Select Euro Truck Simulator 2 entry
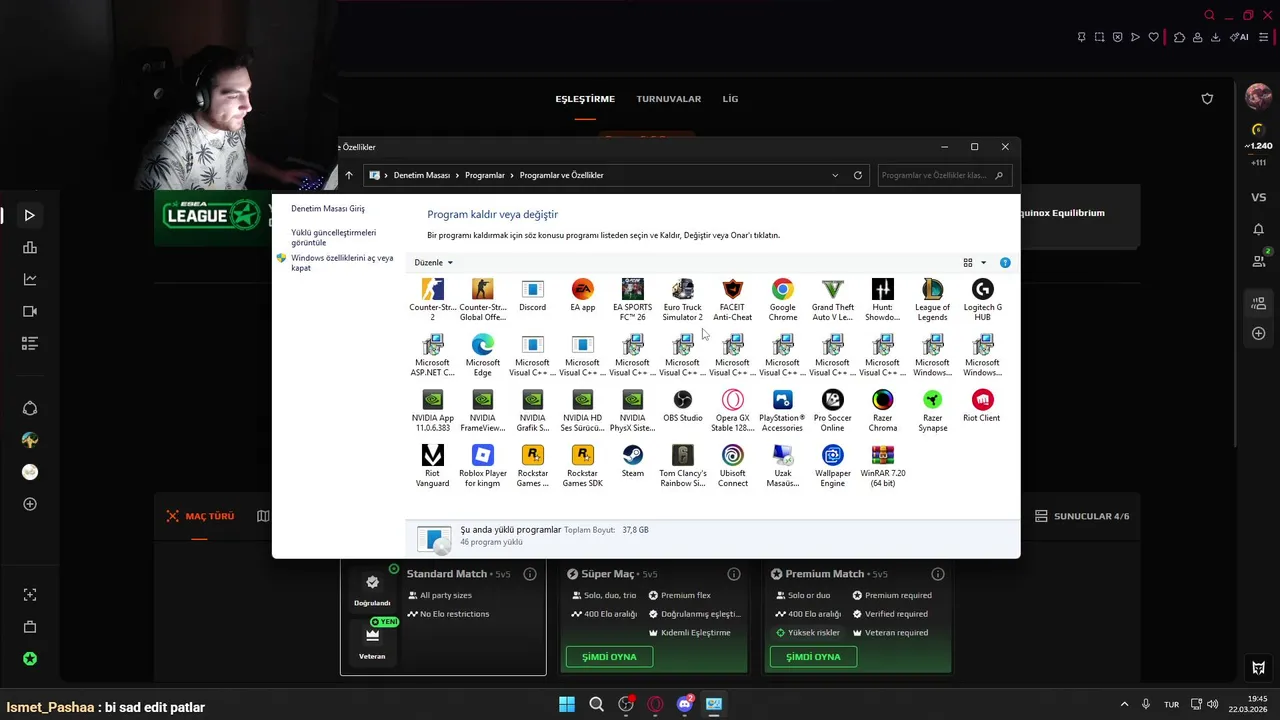 [x=682, y=299]
